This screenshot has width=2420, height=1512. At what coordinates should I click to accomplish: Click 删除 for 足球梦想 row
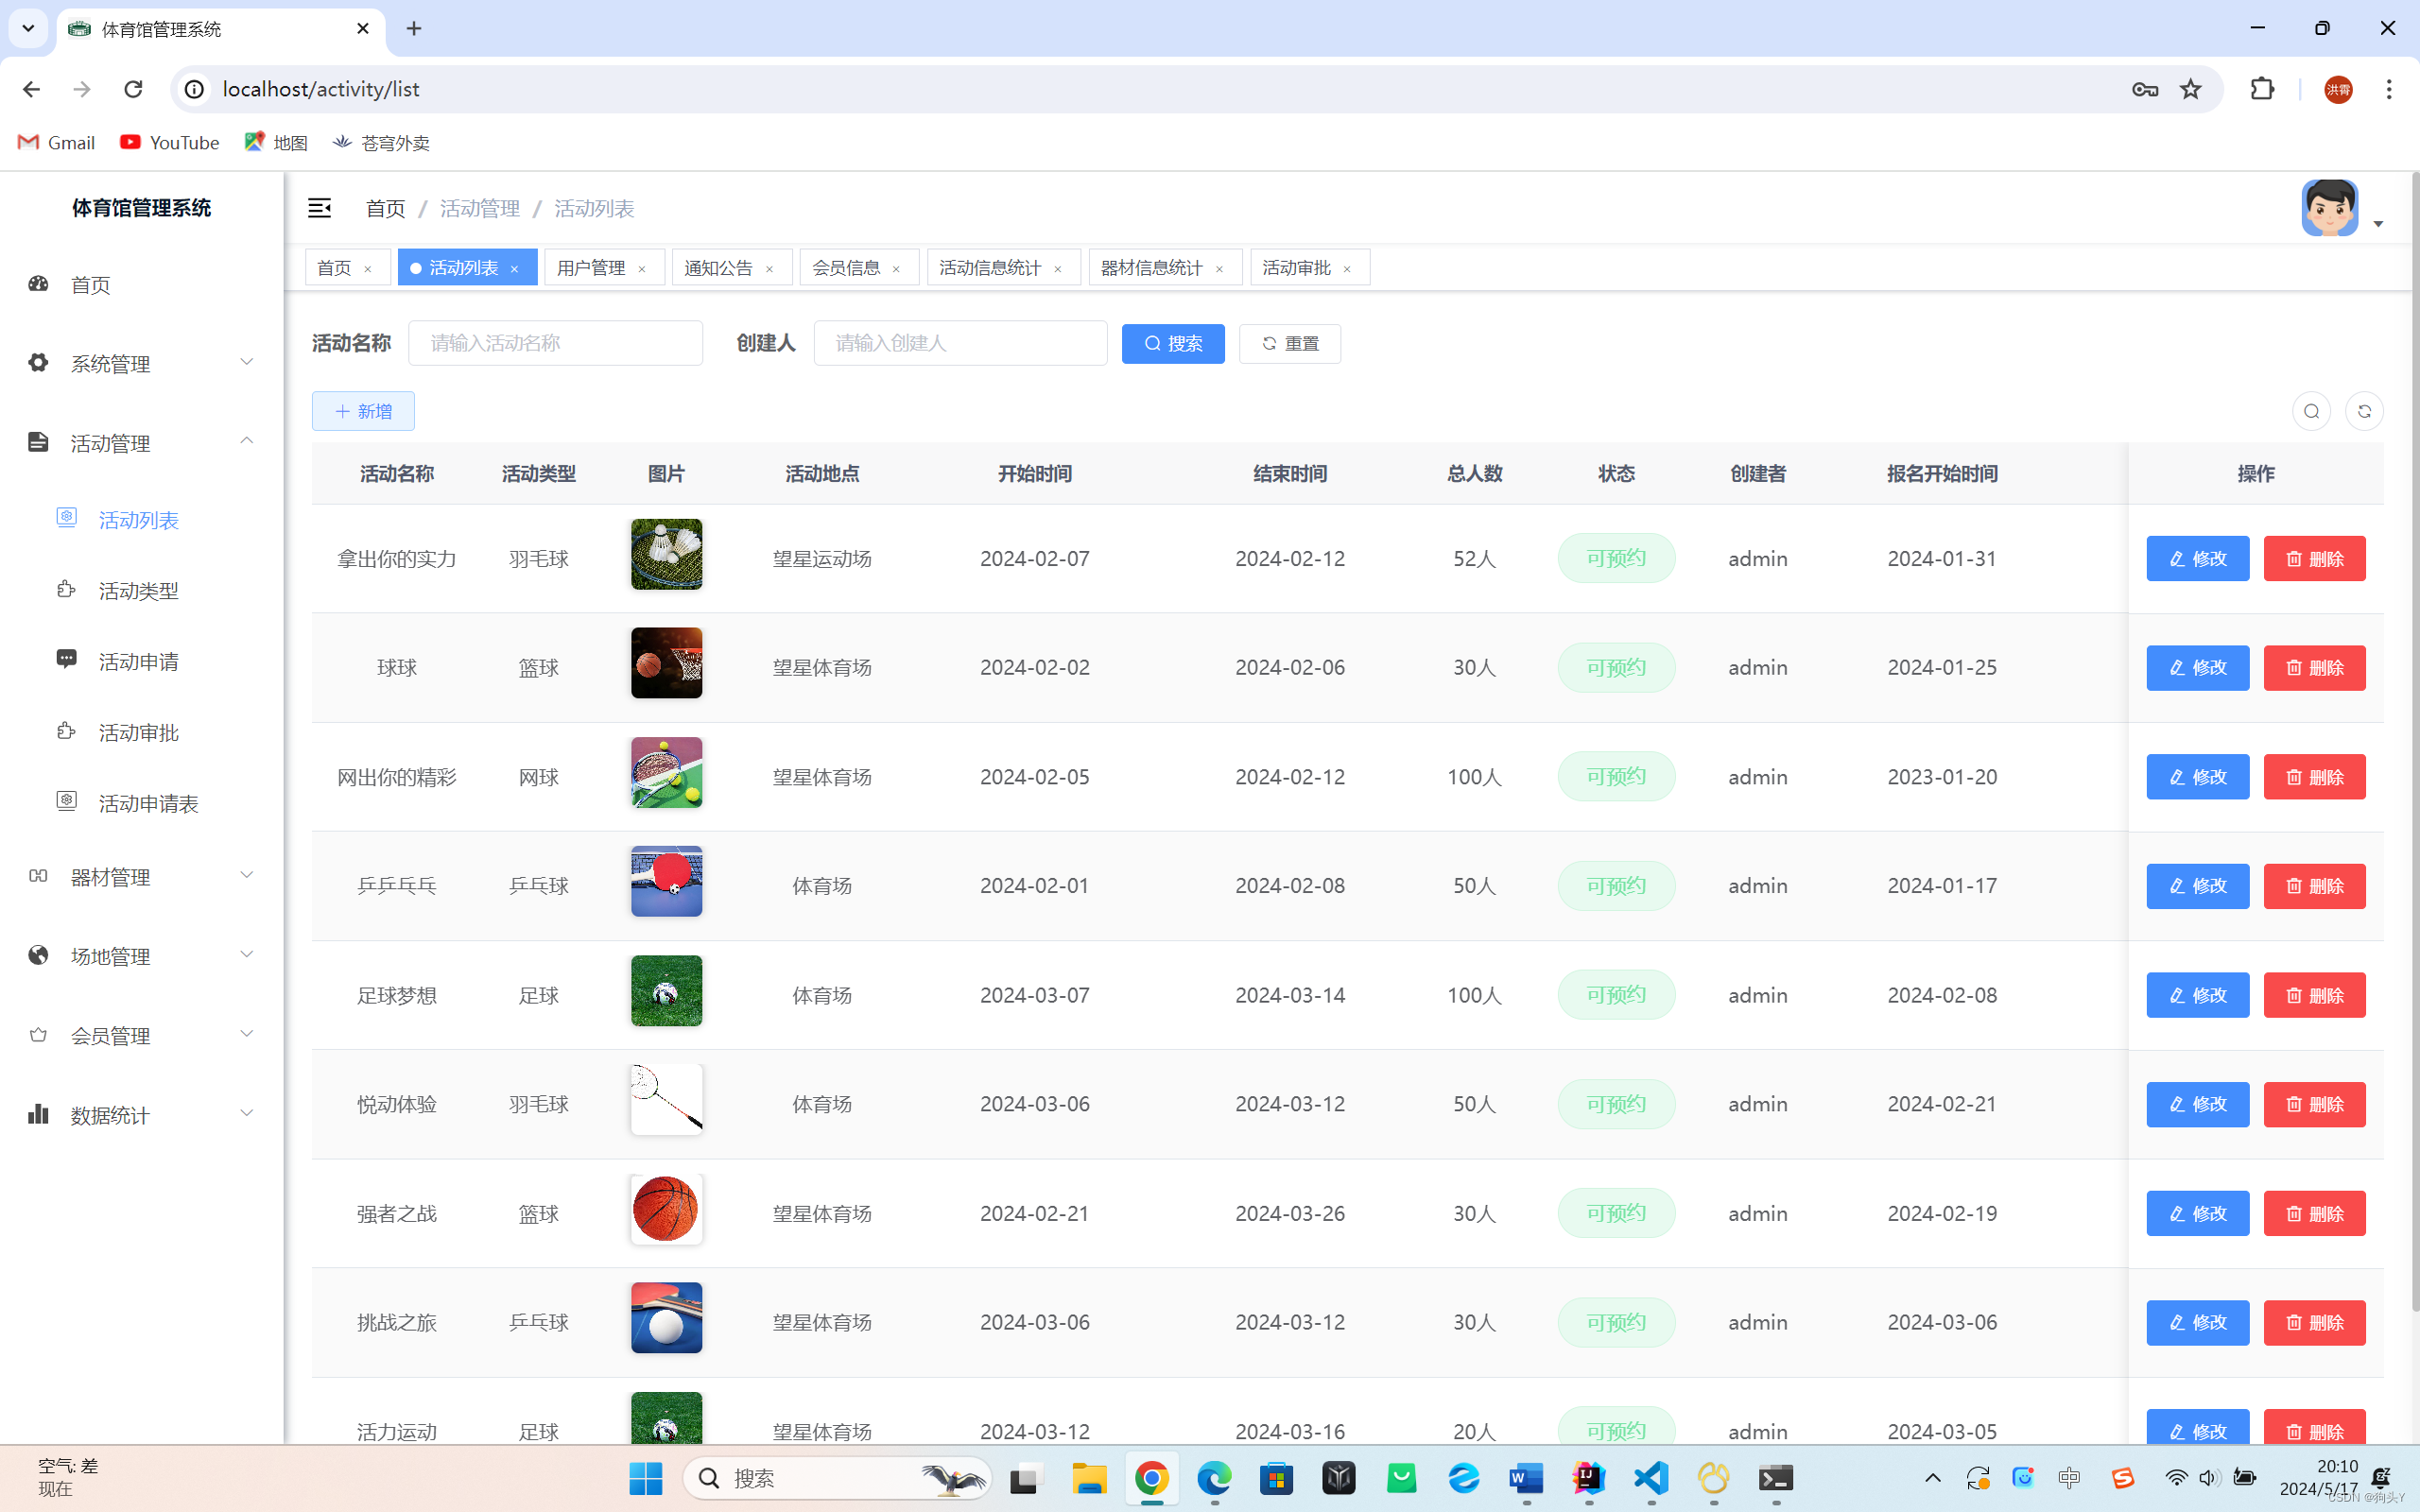coord(2314,995)
